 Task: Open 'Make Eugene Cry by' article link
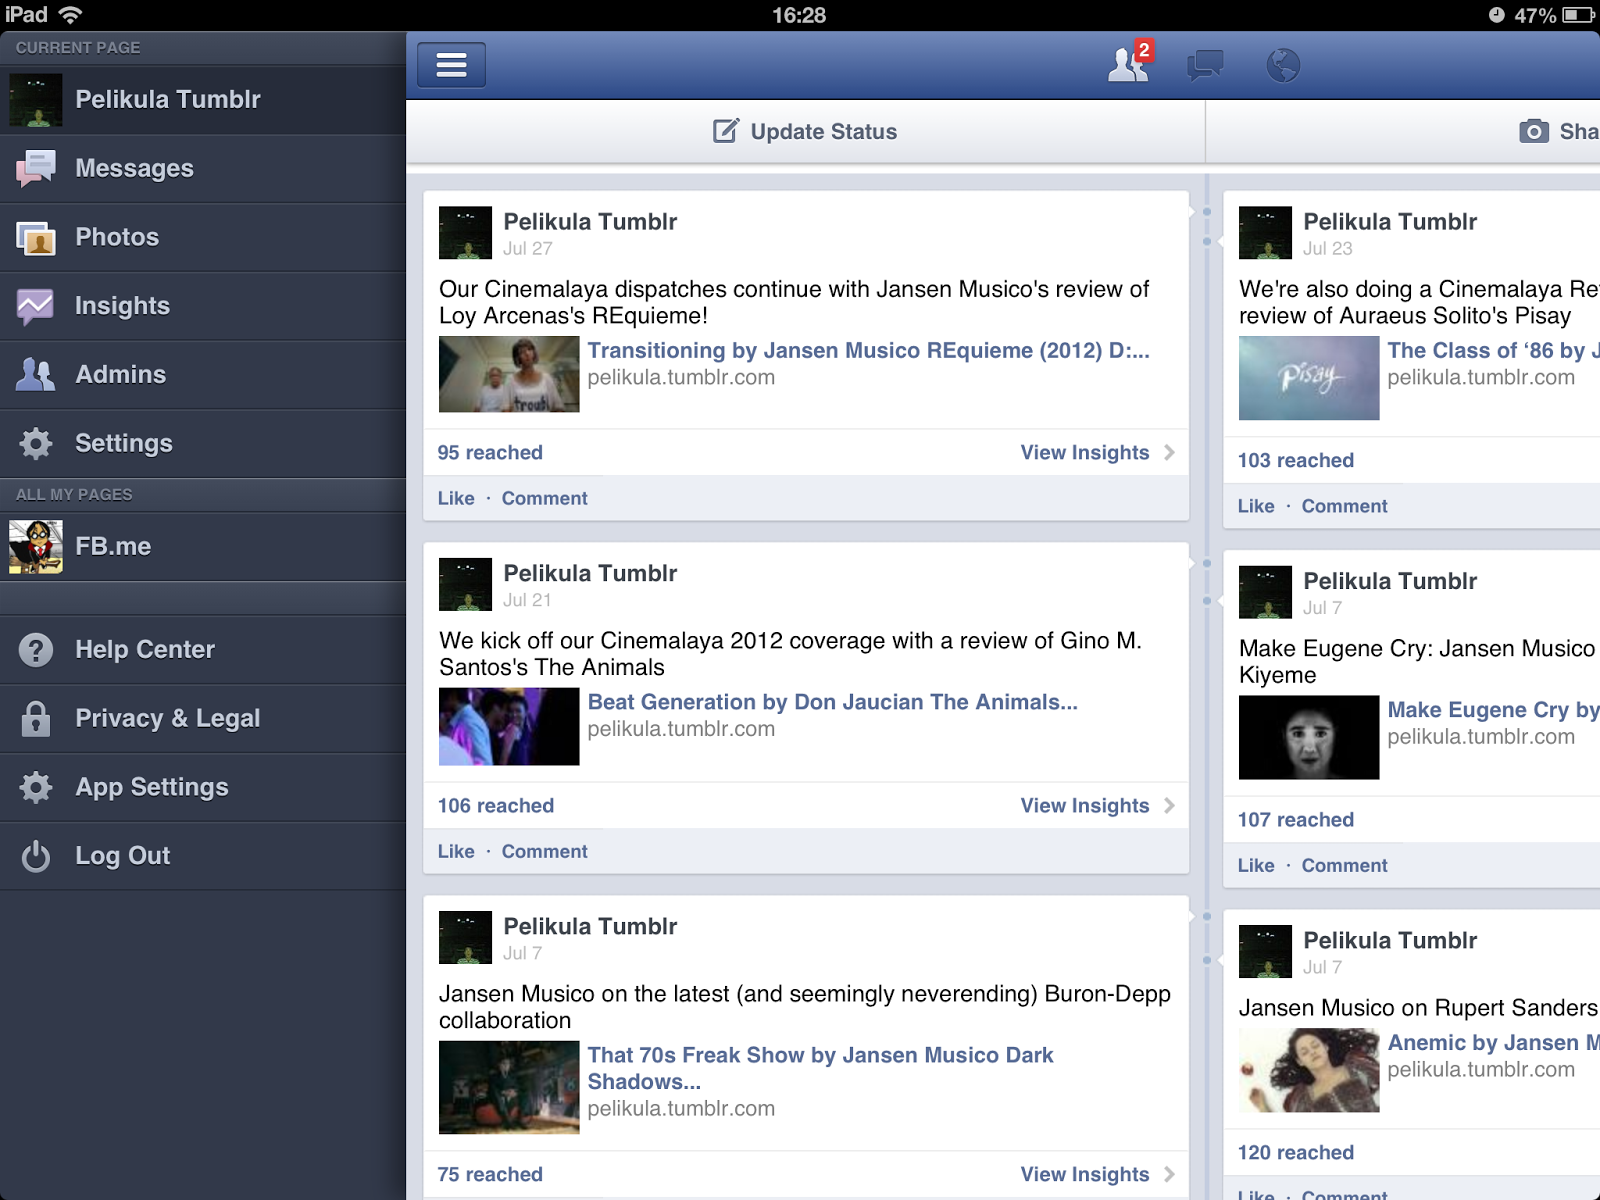1493,709
